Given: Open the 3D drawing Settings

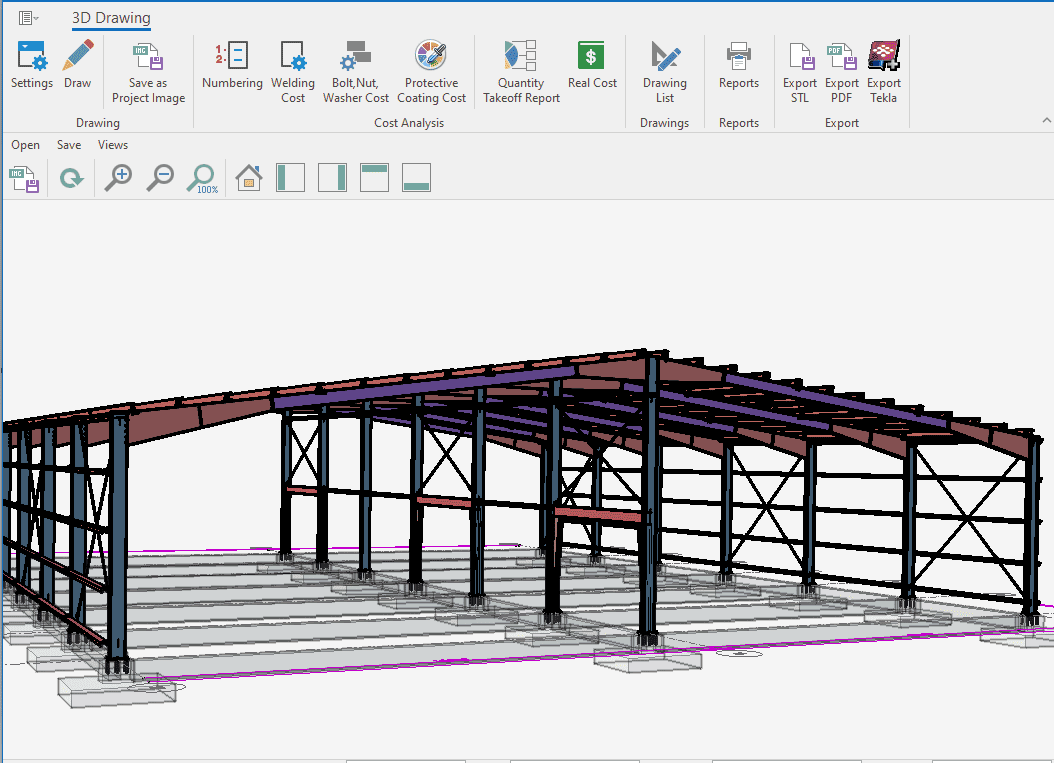Looking at the screenshot, I should point(32,65).
